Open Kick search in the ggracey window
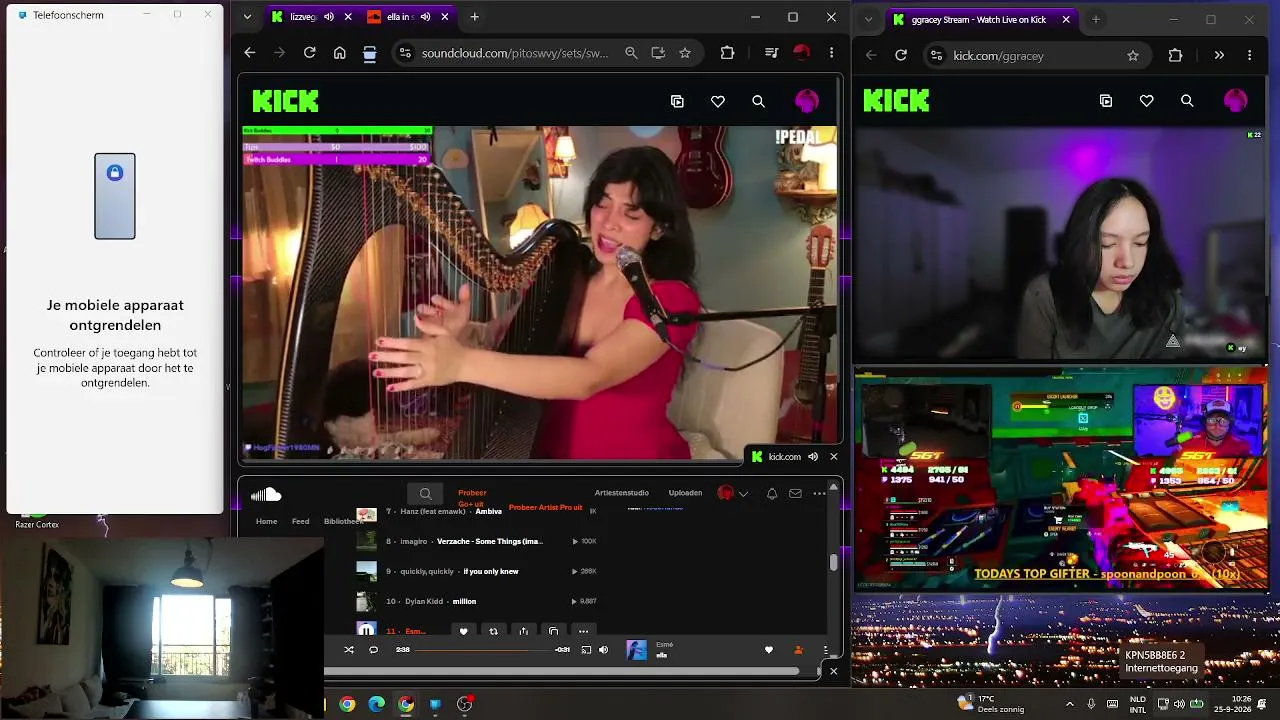1280x720 pixels. (x=1187, y=101)
